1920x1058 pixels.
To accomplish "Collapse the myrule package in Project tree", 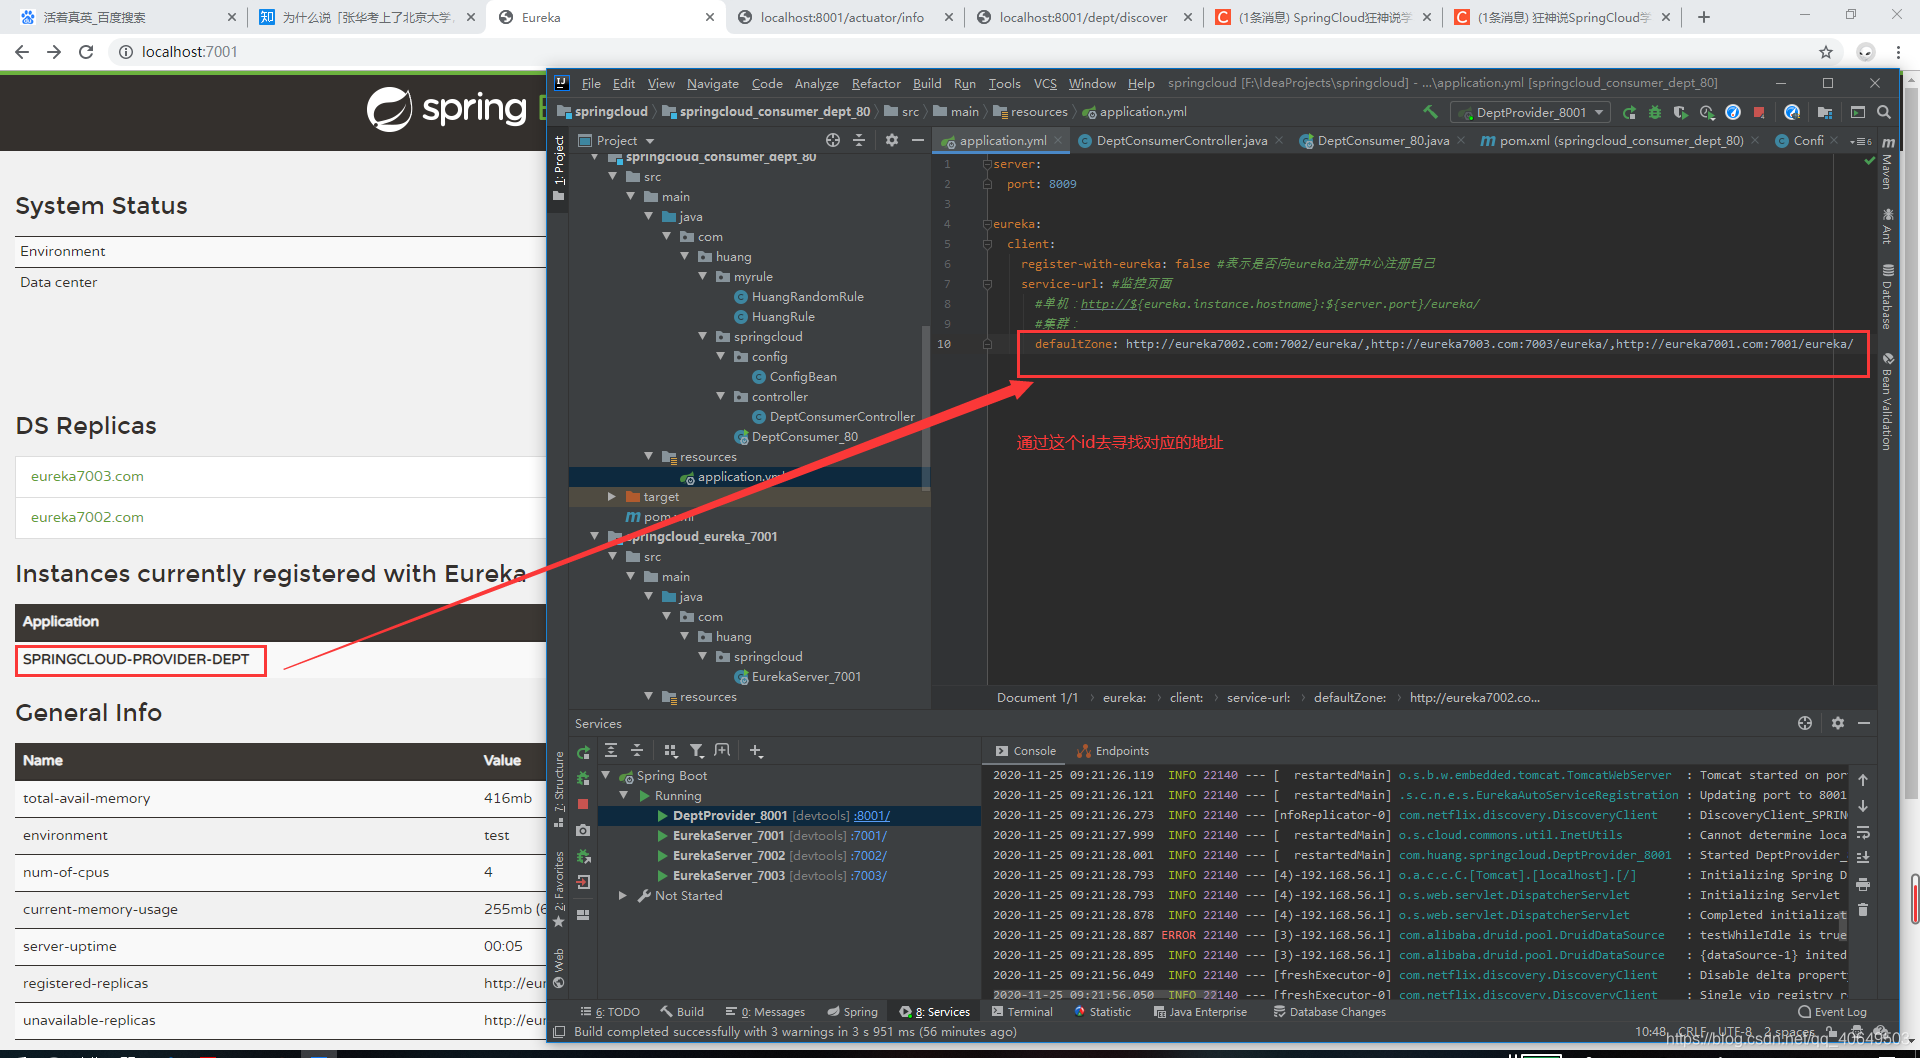I will tap(702, 277).
